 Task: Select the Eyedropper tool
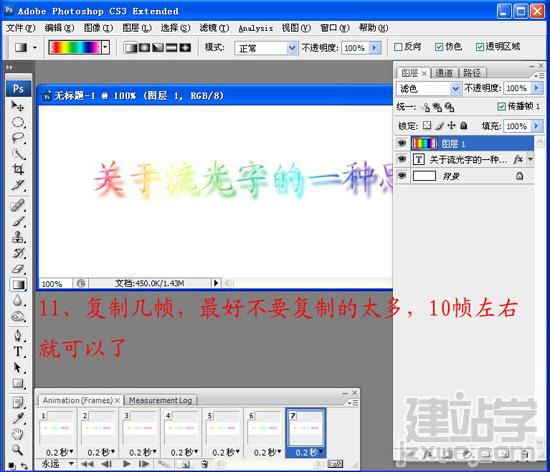18,418
